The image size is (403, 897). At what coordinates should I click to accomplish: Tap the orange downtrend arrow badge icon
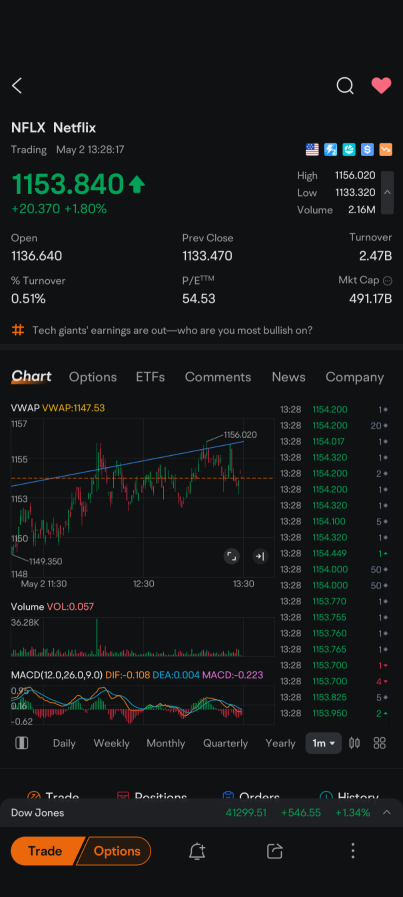[x=385, y=150]
